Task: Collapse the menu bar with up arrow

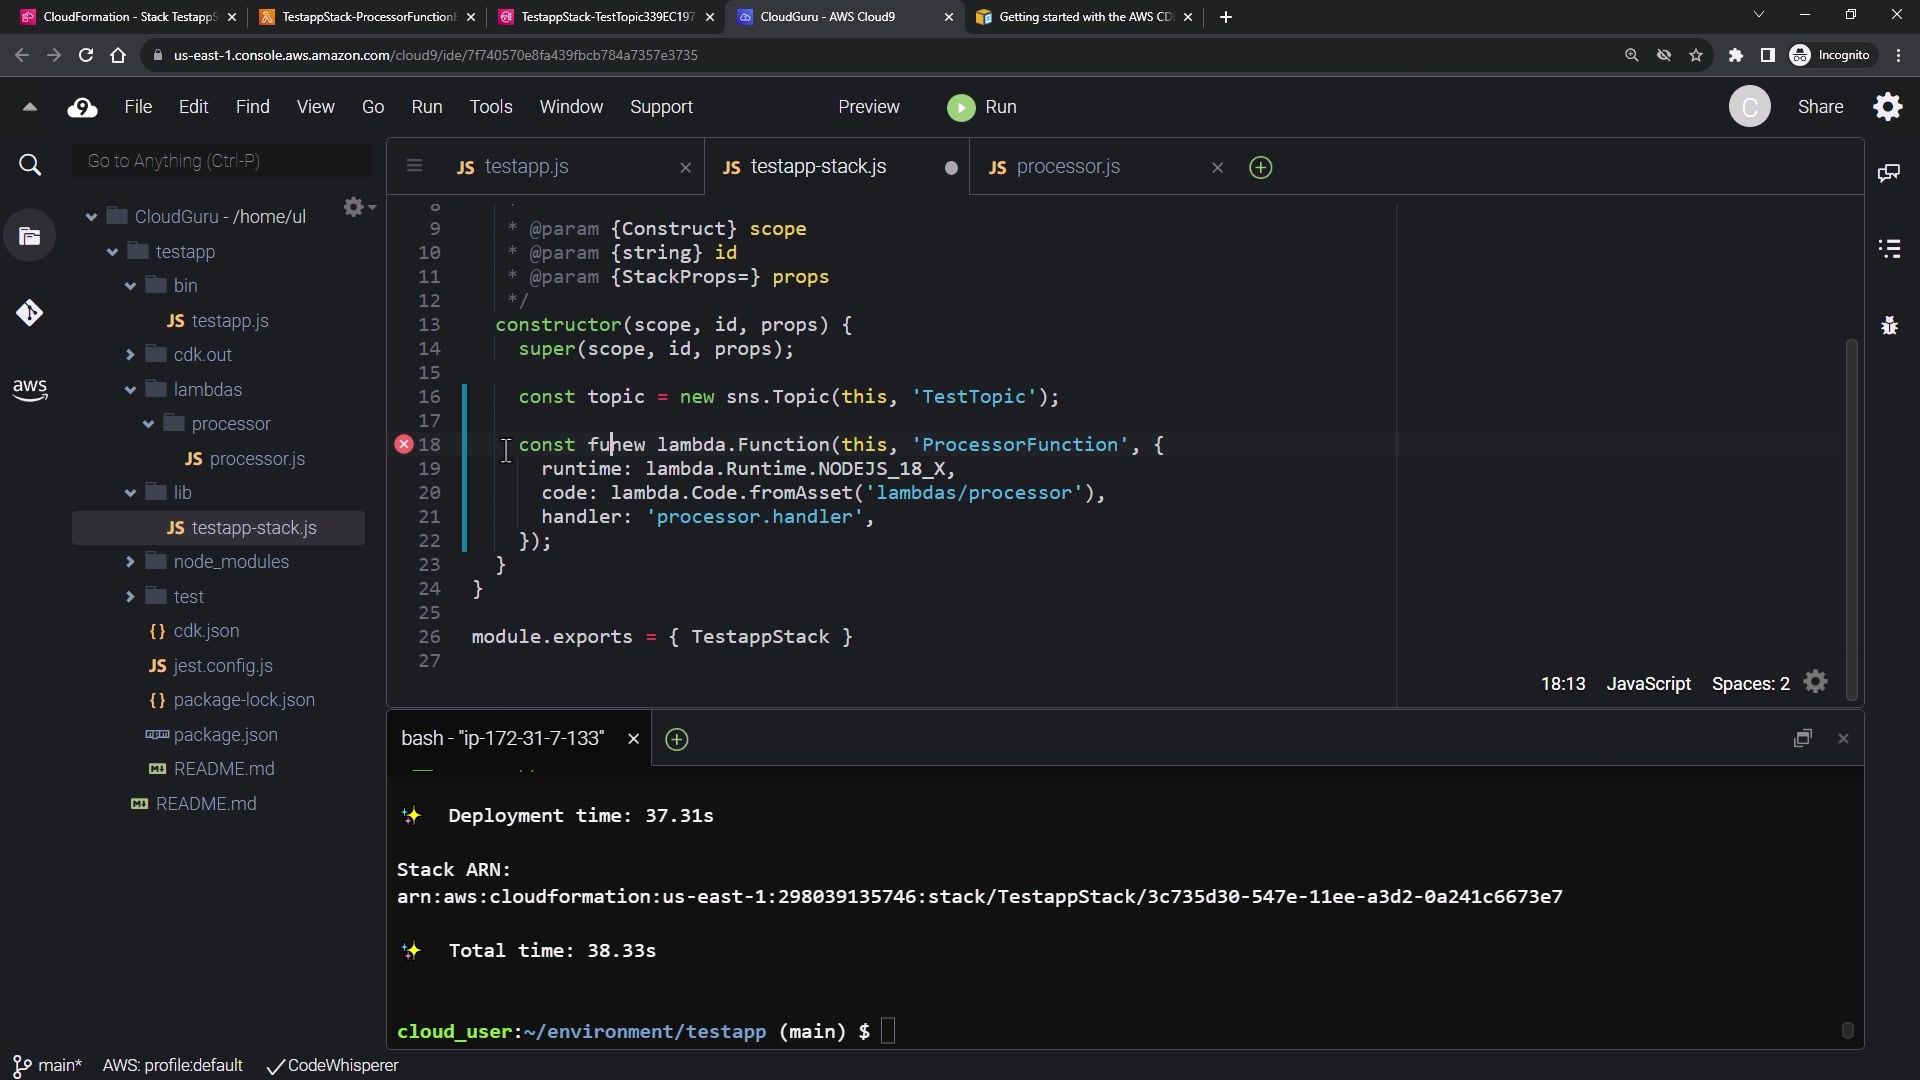Action: point(29,107)
